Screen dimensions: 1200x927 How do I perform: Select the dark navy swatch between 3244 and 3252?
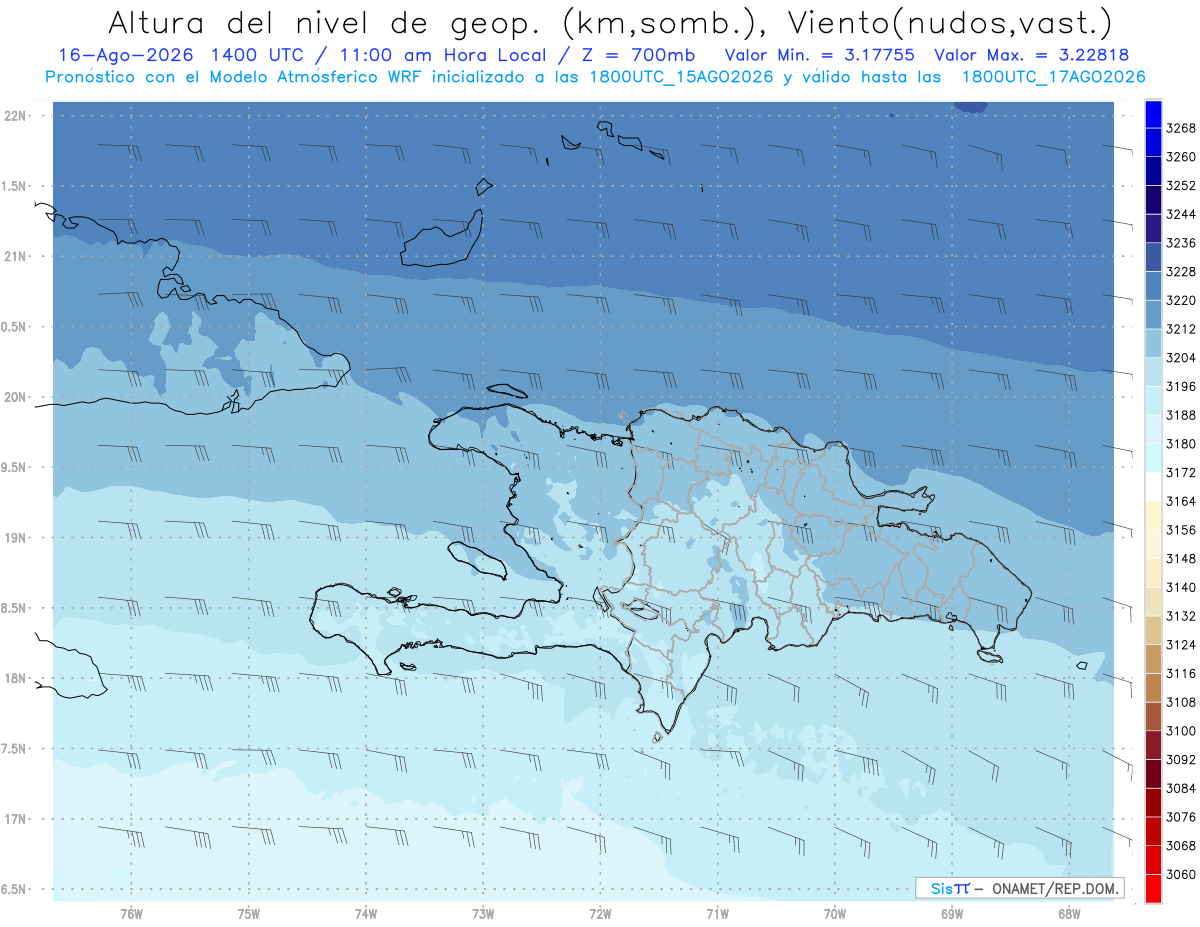tap(1153, 200)
